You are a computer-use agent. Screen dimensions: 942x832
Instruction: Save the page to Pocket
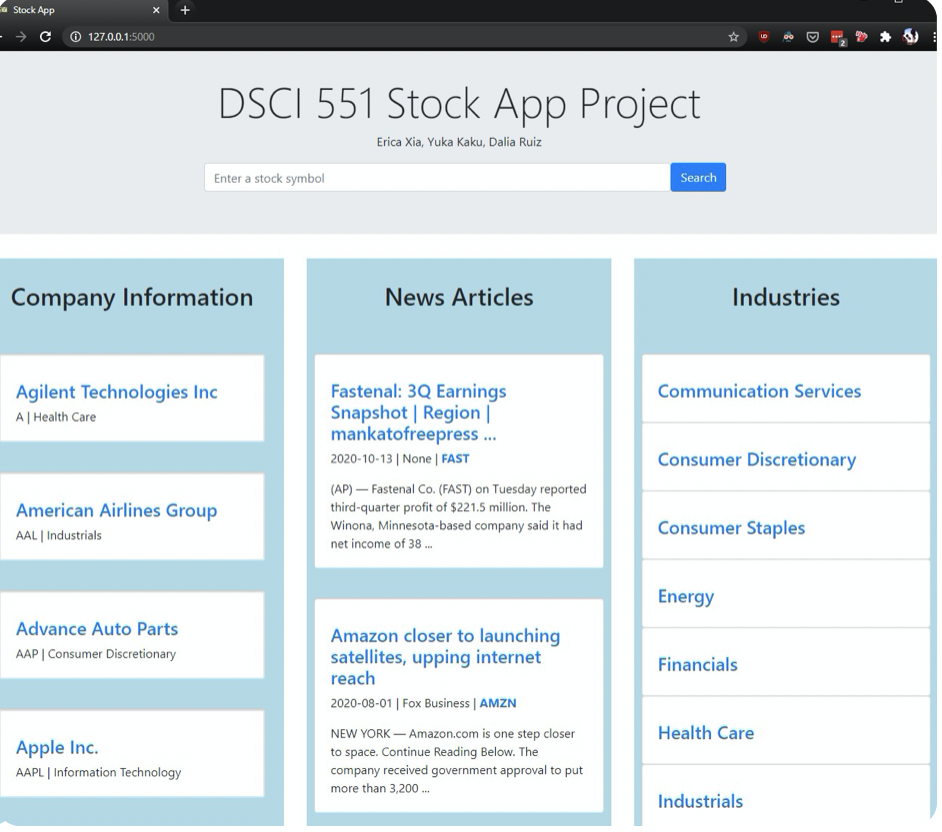click(813, 36)
